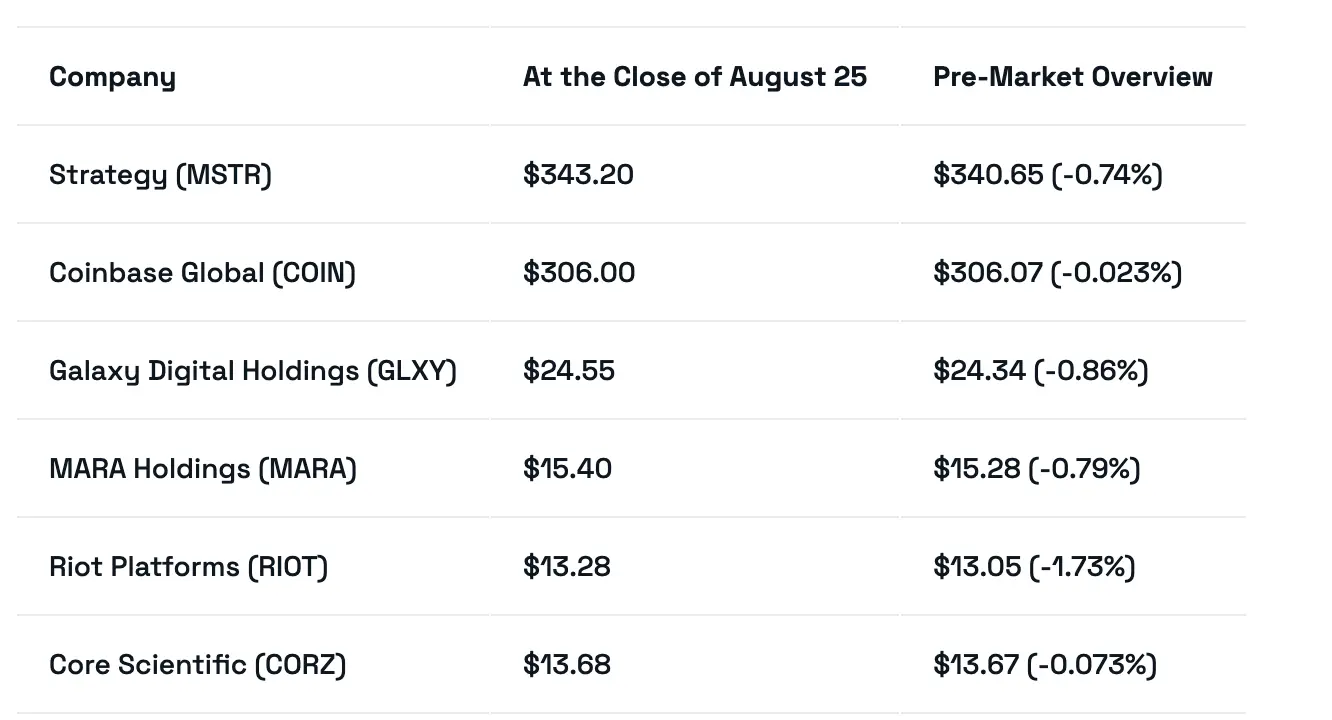Click the $13.05 (-1.73%) pre-market value

click(x=1034, y=567)
